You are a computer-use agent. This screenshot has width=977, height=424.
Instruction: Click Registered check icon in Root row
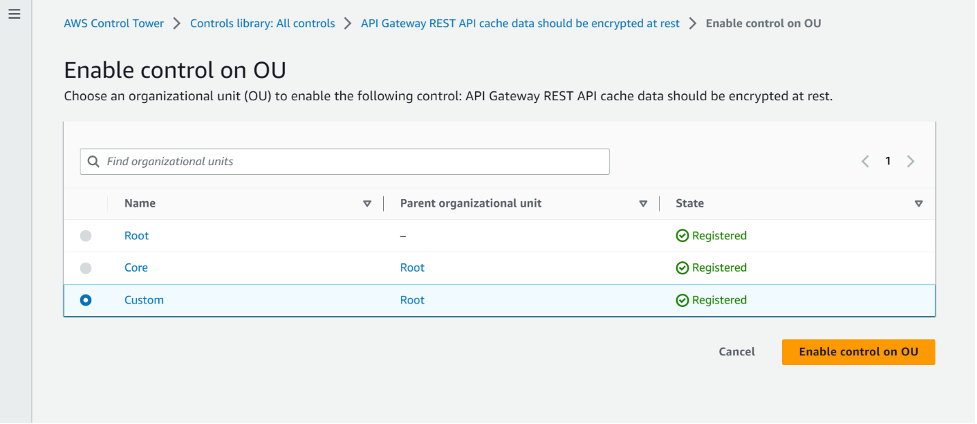[682, 236]
